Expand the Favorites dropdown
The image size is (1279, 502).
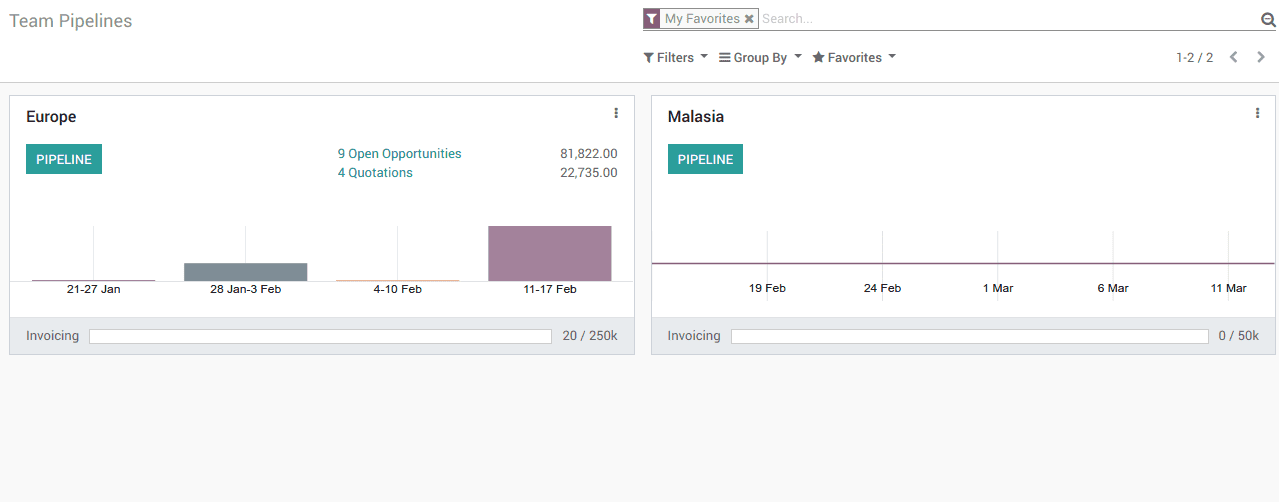point(854,58)
